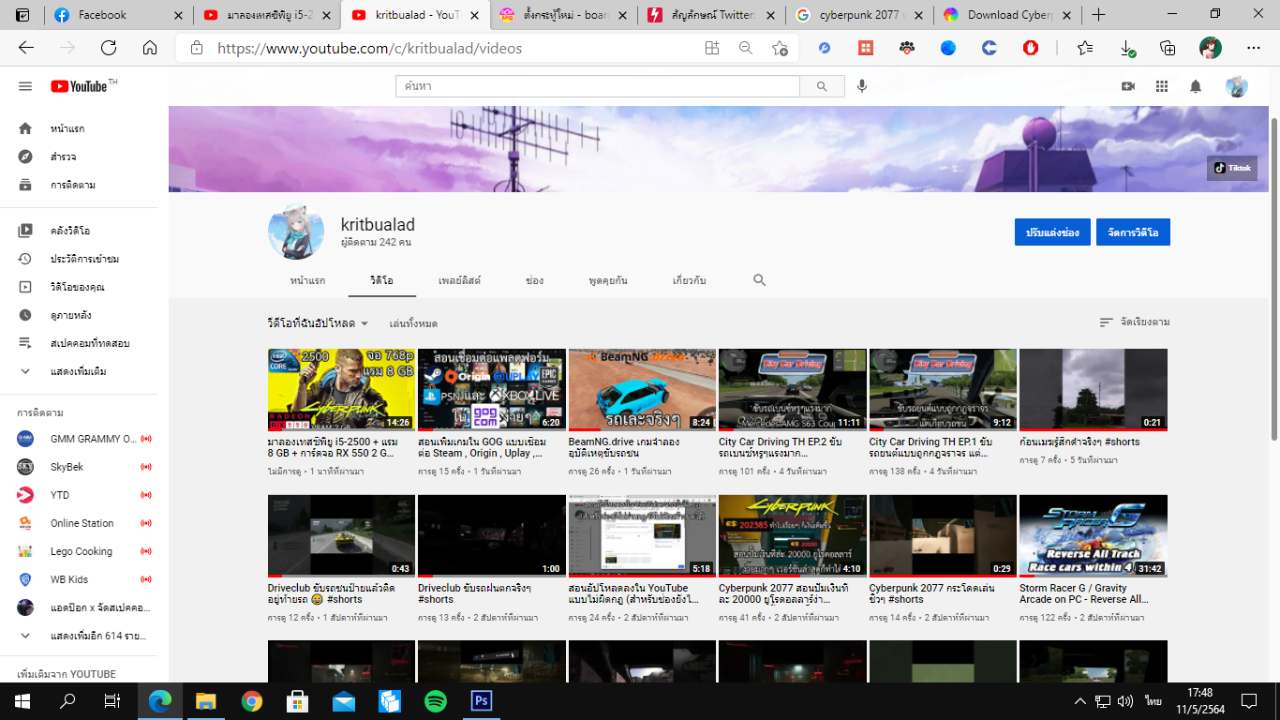This screenshot has width=1280, height=720.
Task: Open the Windows Start menu
Action: (22, 701)
